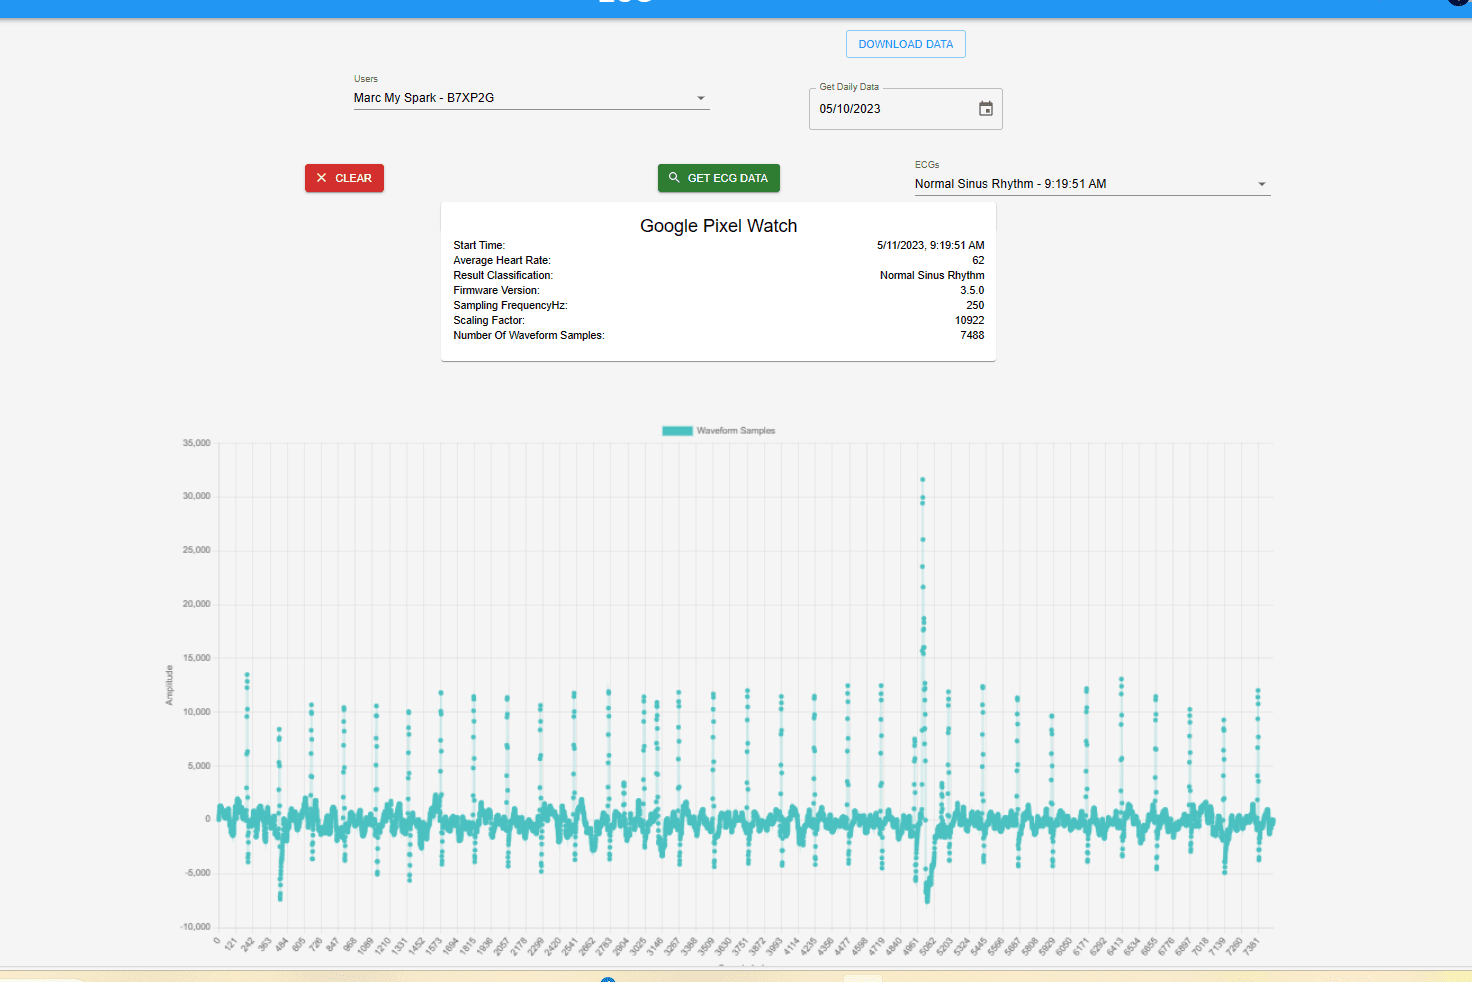Expand the ECGs dropdown arrow
The image size is (1472, 982).
point(1261,184)
